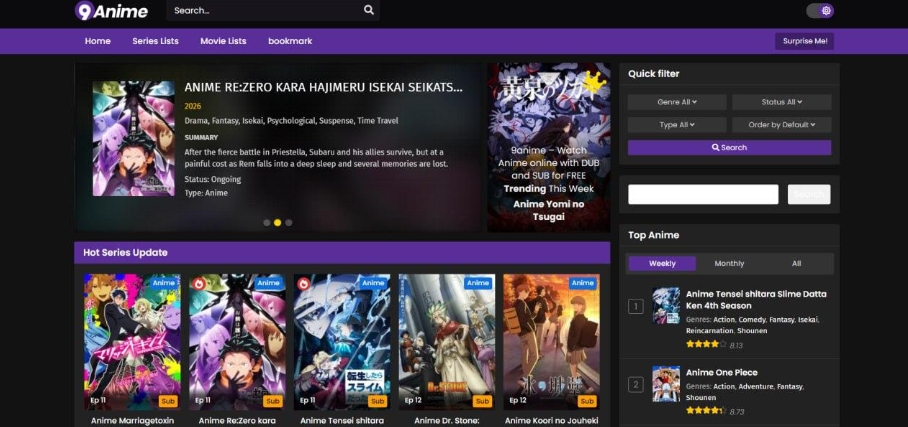
Task: Go to bookmark page
Action: pos(290,41)
